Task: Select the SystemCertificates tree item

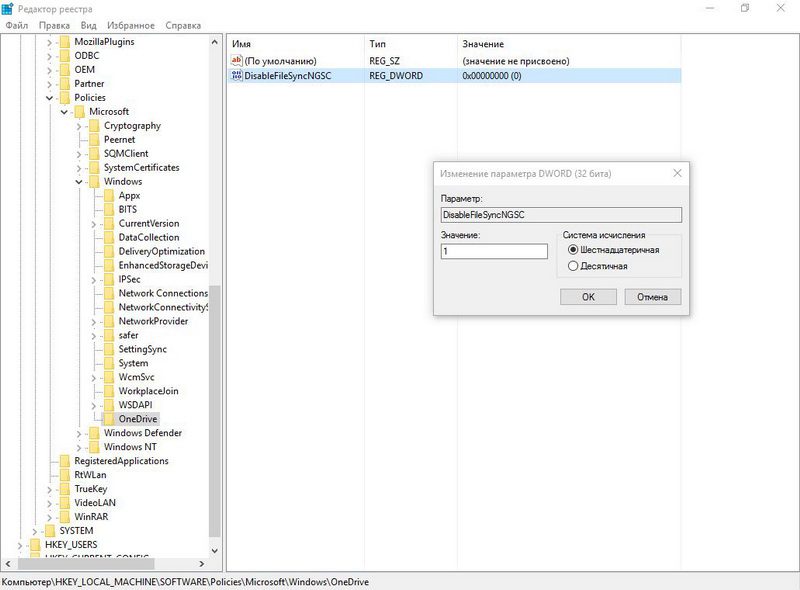Action: pyautogui.click(x=141, y=167)
